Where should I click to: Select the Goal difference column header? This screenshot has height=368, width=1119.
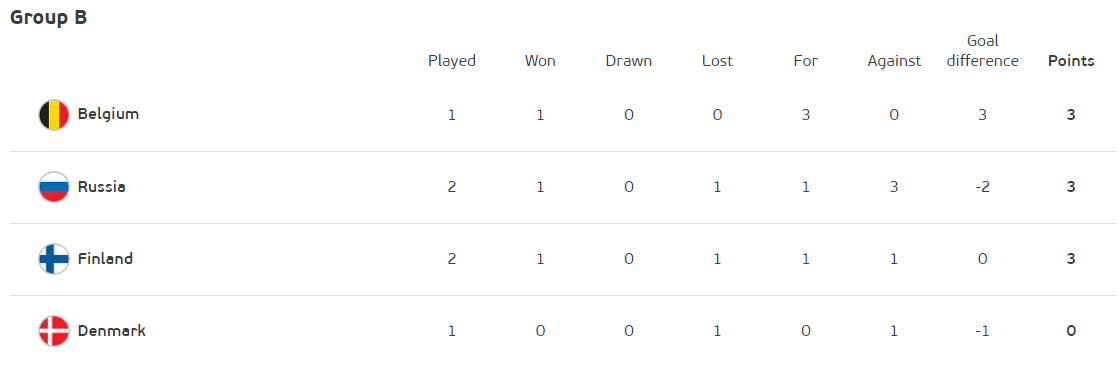tap(983, 51)
